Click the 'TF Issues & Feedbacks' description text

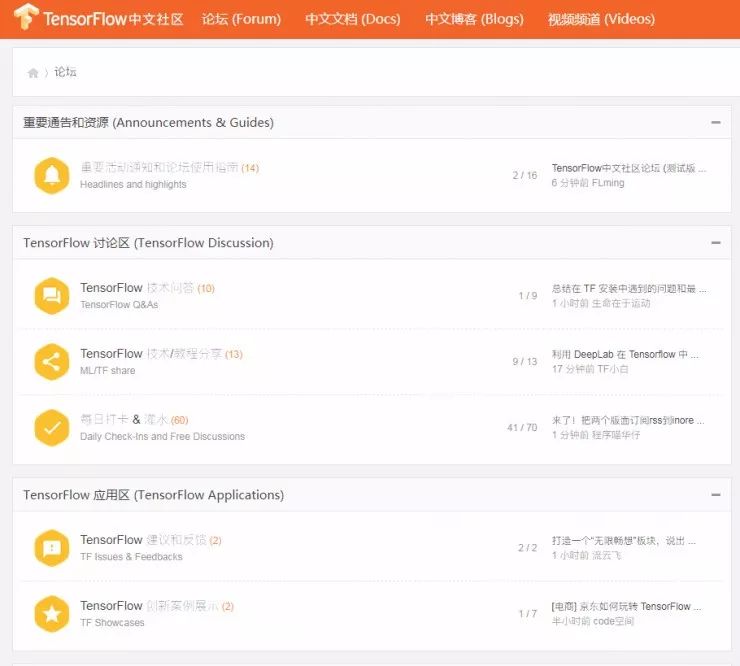[131, 556]
